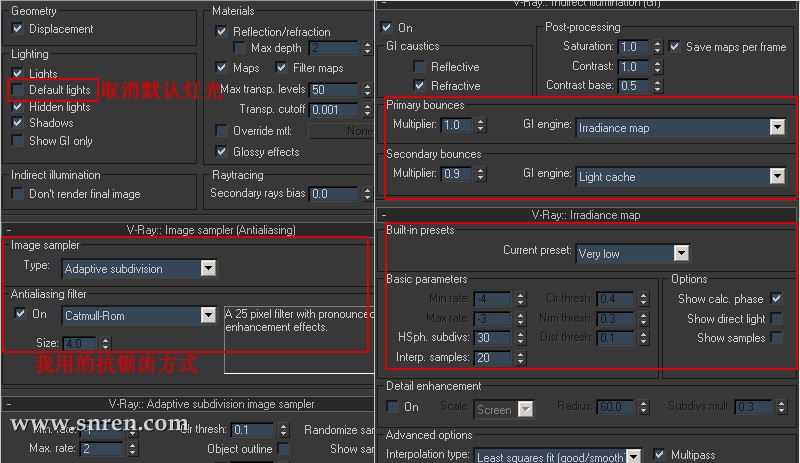
Task: Adjust the Saturation spinner
Action: click(x=658, y=47)
